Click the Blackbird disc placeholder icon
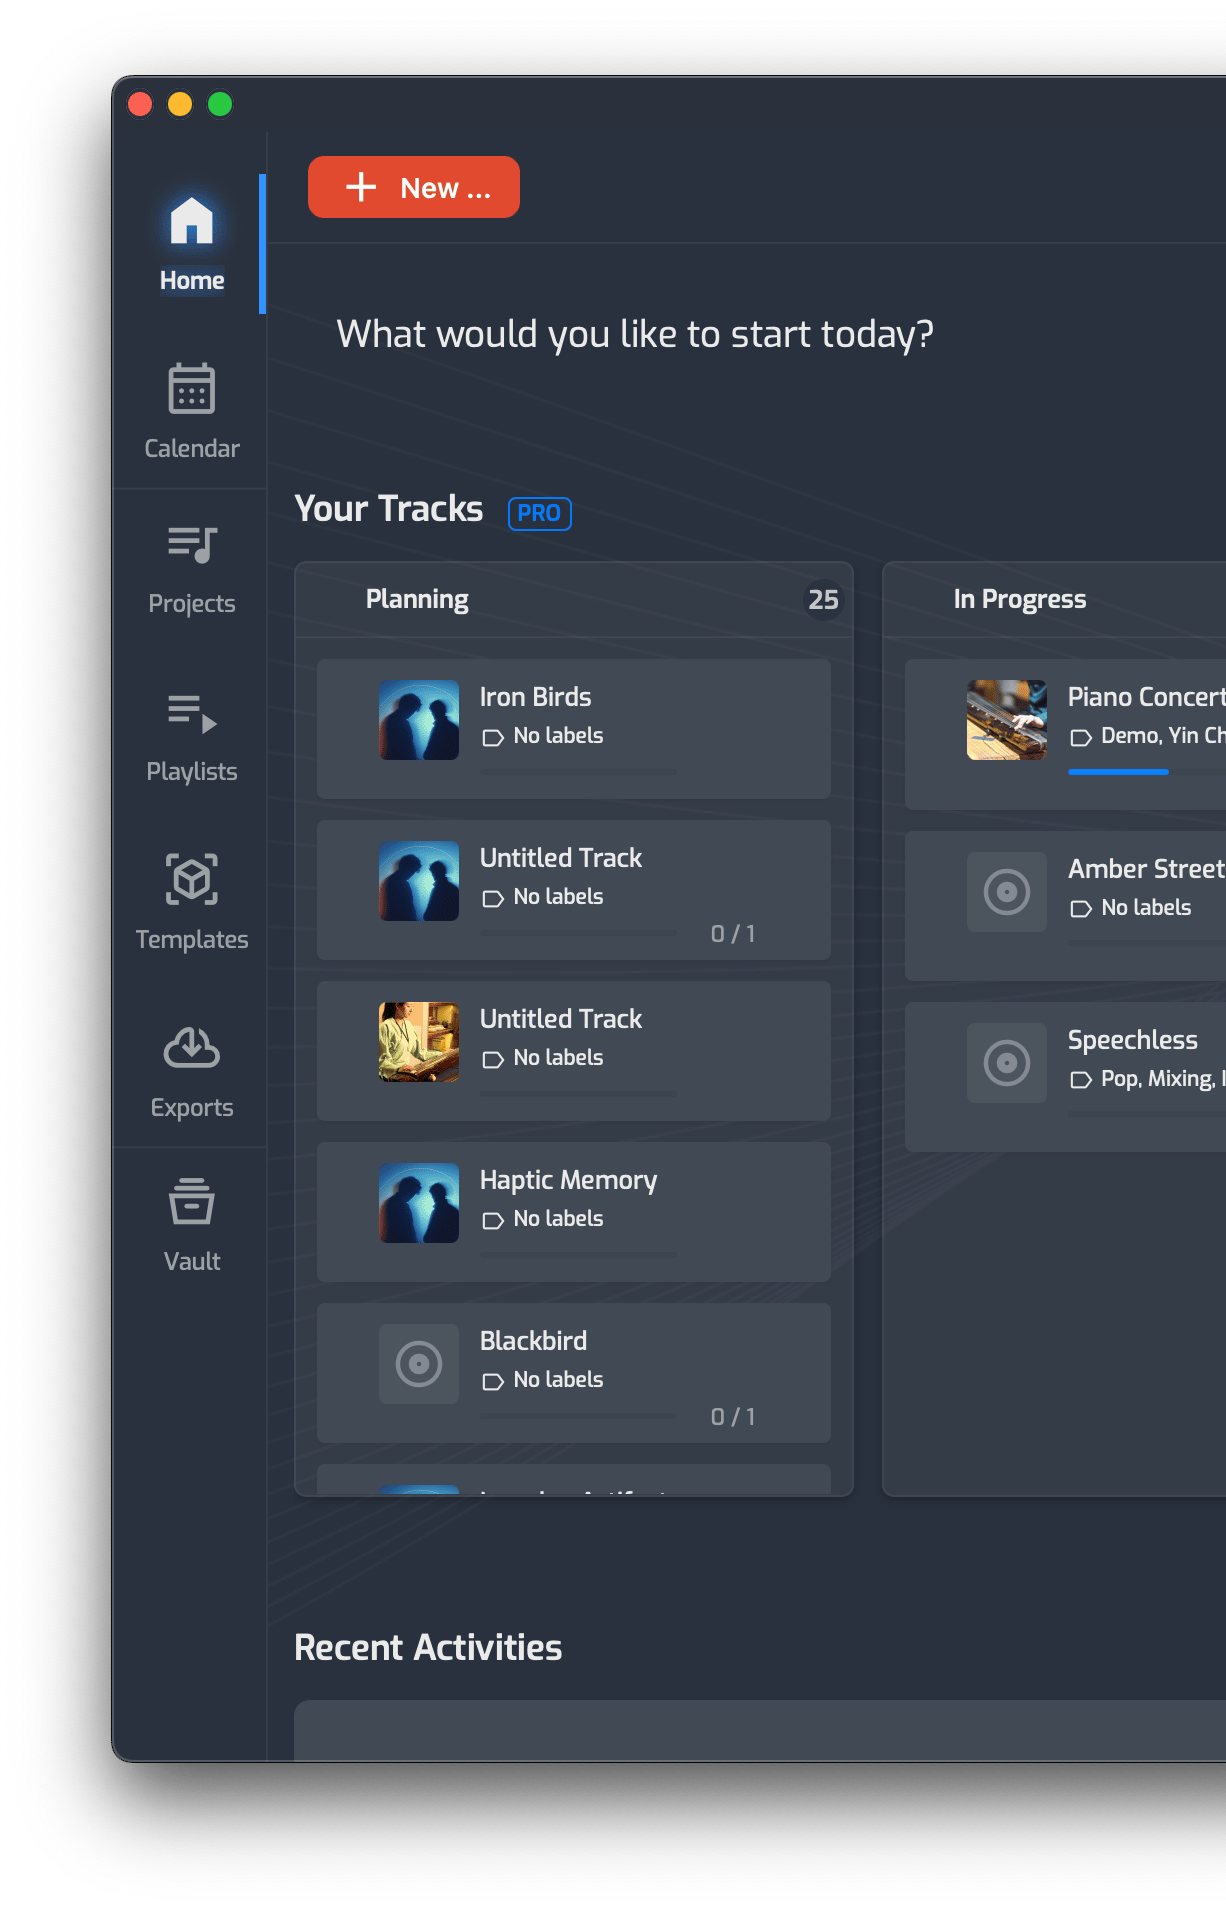The height and width of the screenshot is (1910, 1226). pyautogui.click(x=419, y=1364)
